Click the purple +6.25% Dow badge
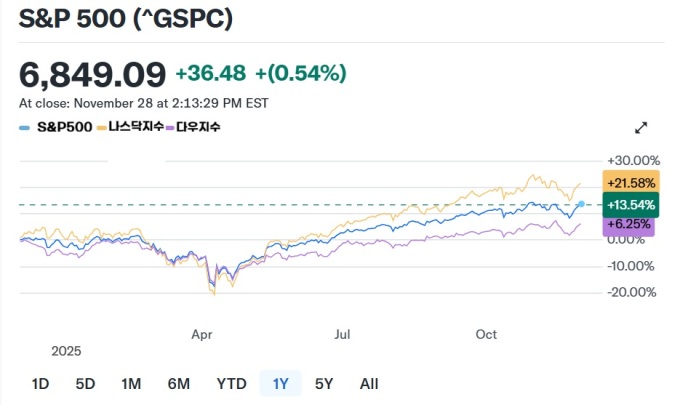 (x=628, y=225)
